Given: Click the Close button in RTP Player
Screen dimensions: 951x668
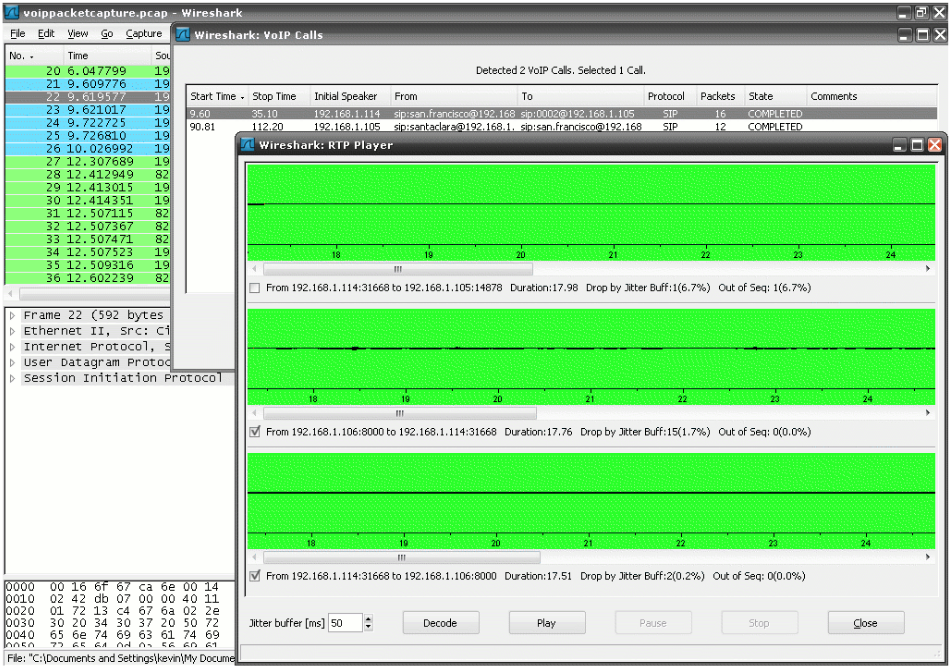Looking at the screenshot, I should click(865, 622).
